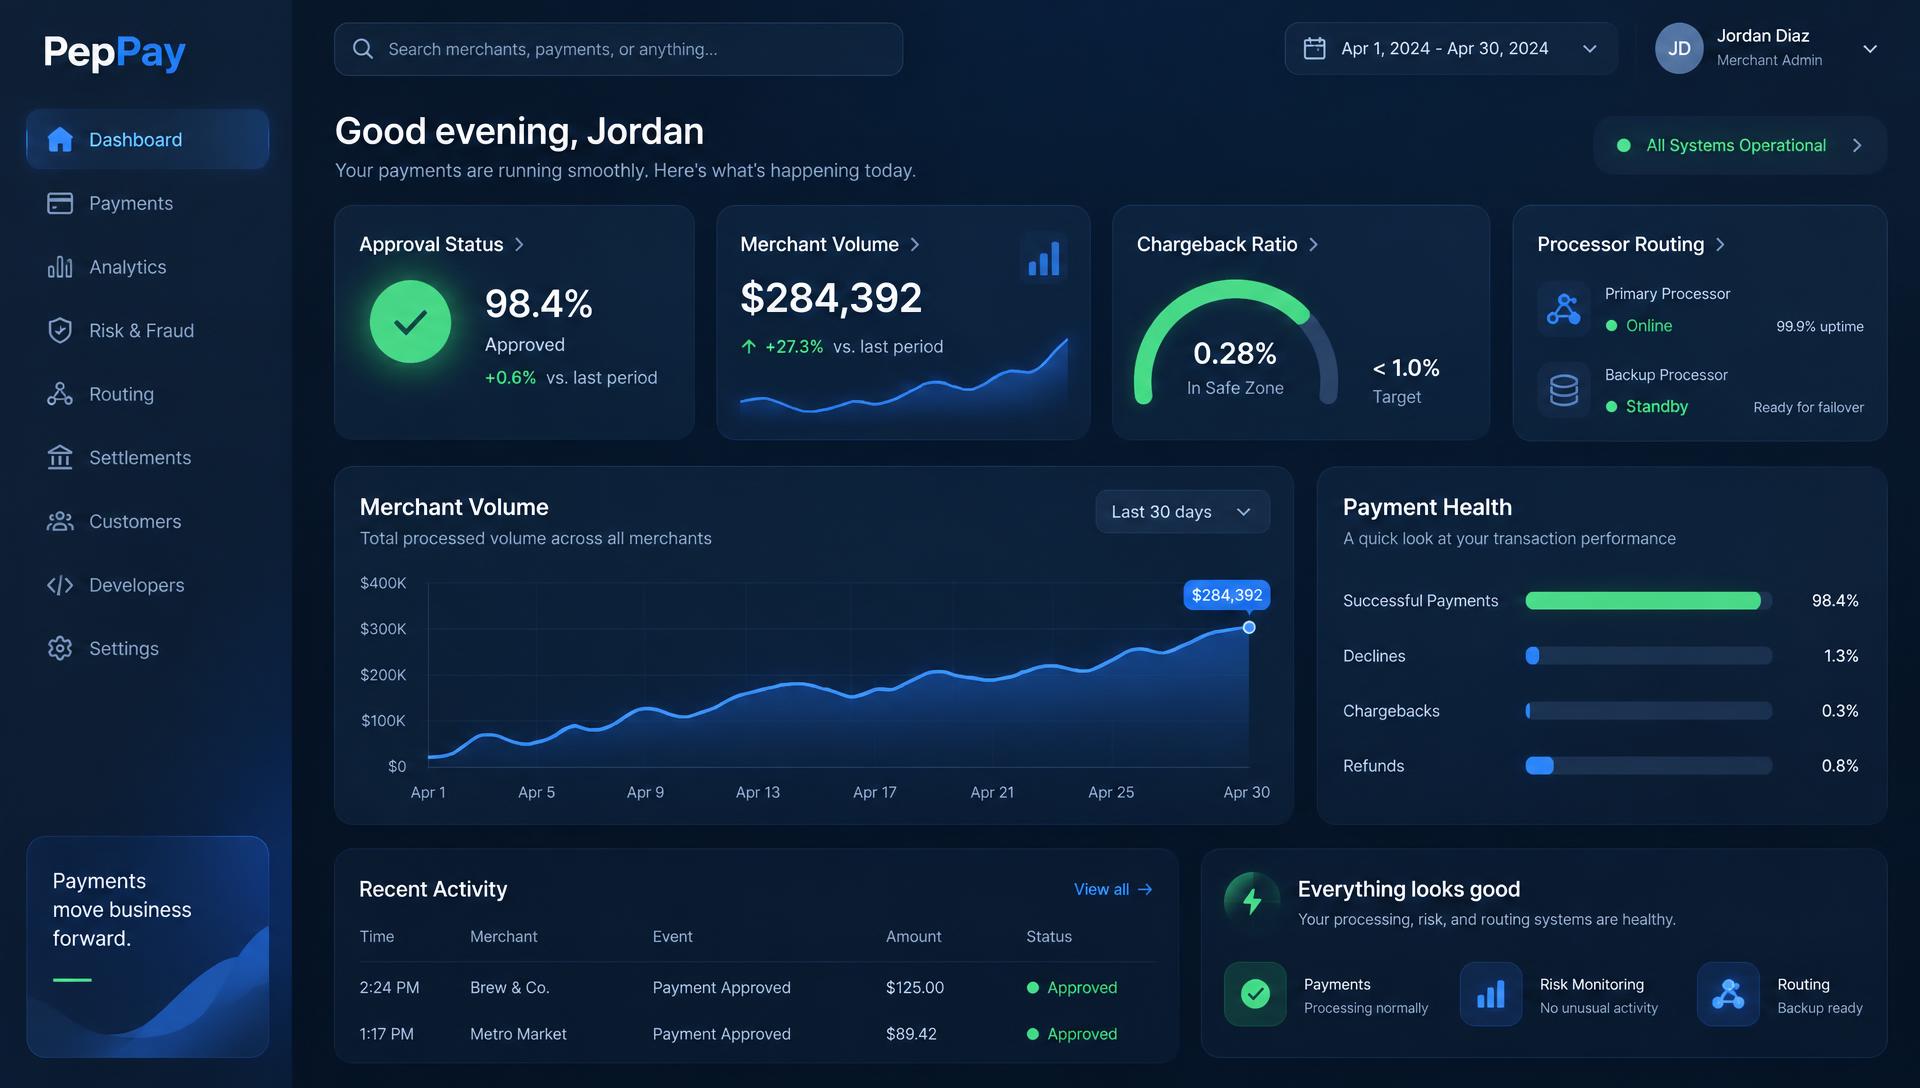Click the Customers people icon

pos(60,521)
